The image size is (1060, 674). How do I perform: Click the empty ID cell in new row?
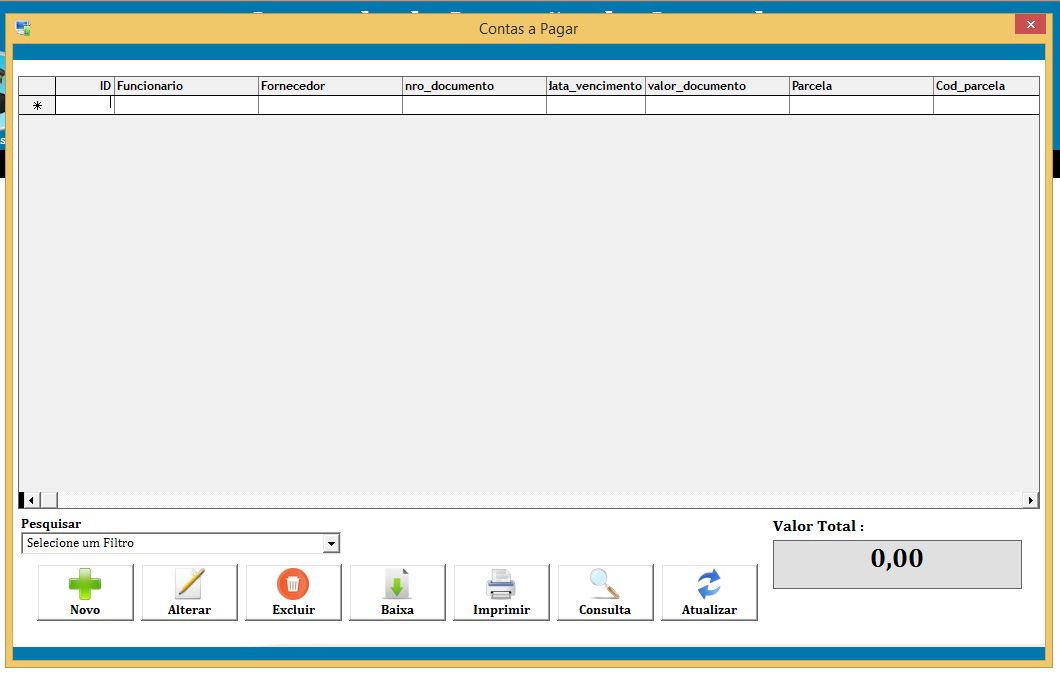pyautogui.click(x=85, y=105)
